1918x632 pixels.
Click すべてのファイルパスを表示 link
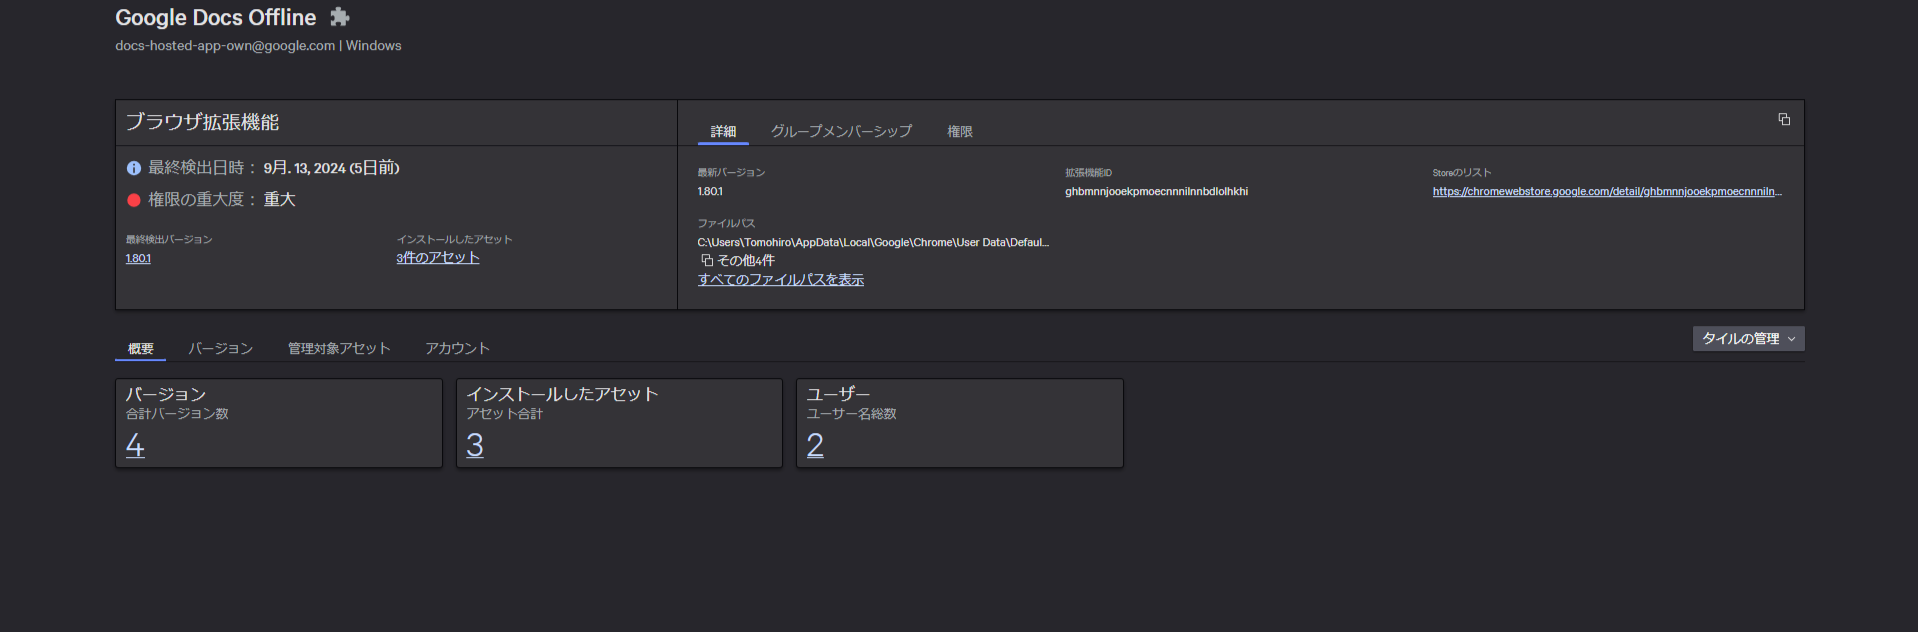tap(781, 280)
